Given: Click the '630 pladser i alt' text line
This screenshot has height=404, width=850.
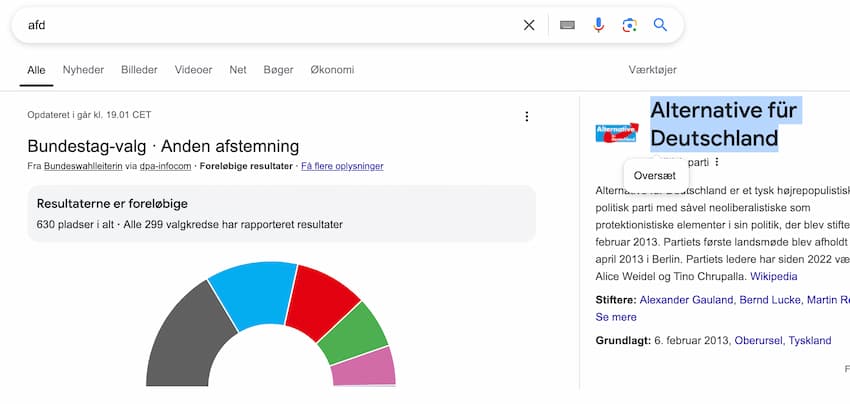Looking at the screenshot, I should pyautogui.click(x=190, y=225).
